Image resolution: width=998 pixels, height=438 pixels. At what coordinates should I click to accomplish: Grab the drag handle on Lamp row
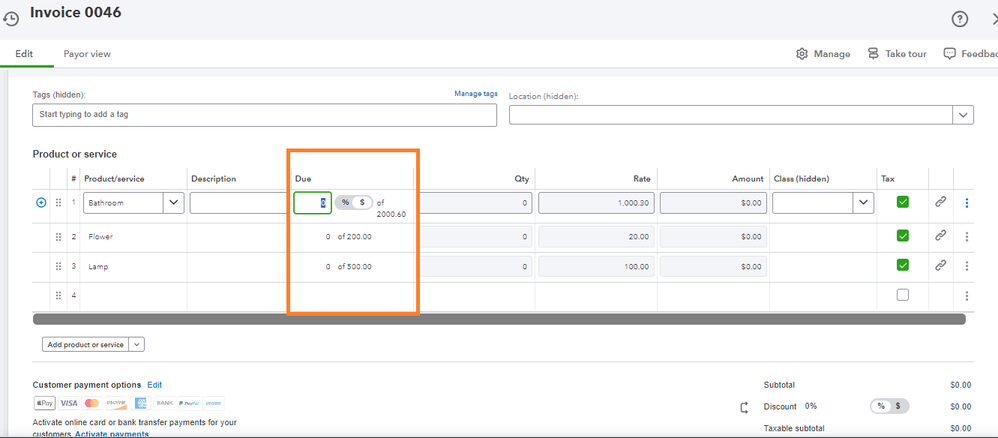click(x=58, y=266)
